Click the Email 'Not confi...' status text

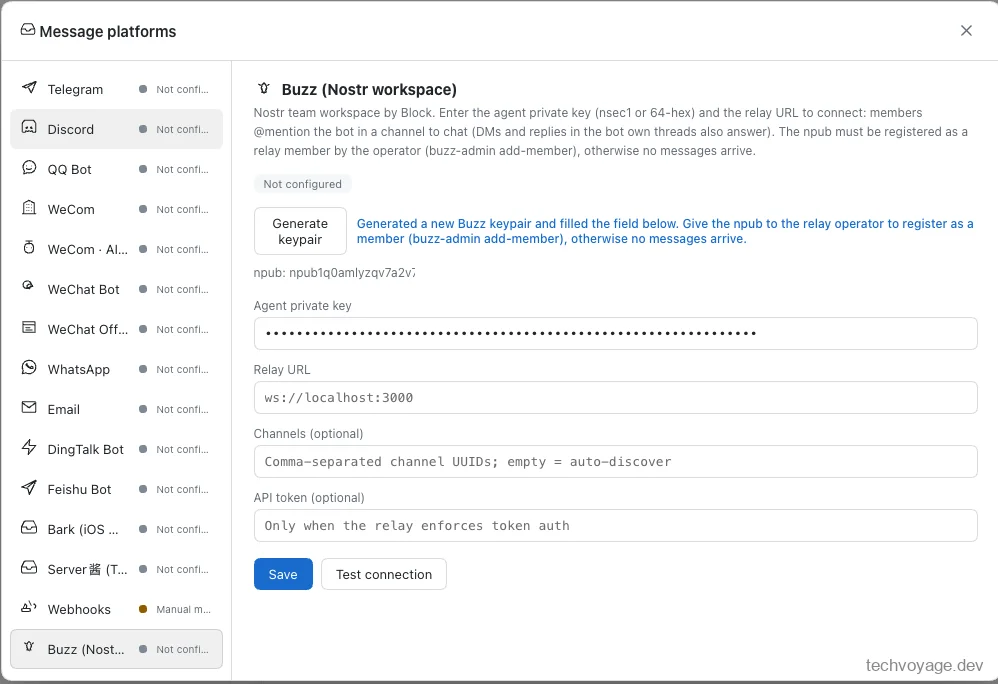[x=182, y=409]
